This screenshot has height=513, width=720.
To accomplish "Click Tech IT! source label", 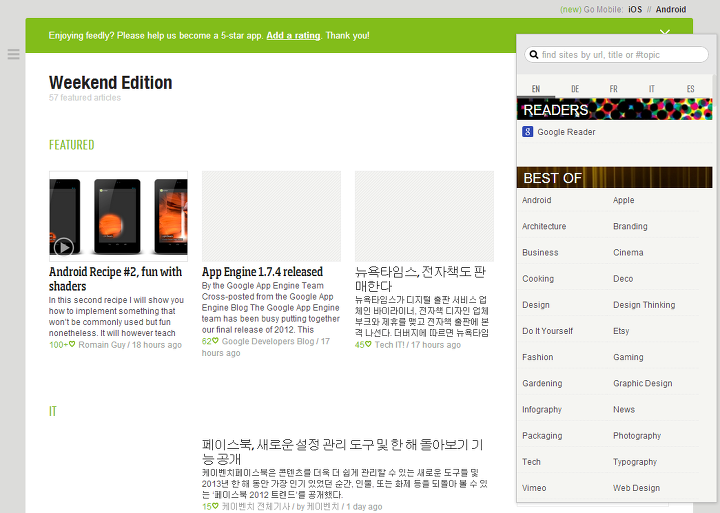I will pyautogui.click(x=389, y=345).
